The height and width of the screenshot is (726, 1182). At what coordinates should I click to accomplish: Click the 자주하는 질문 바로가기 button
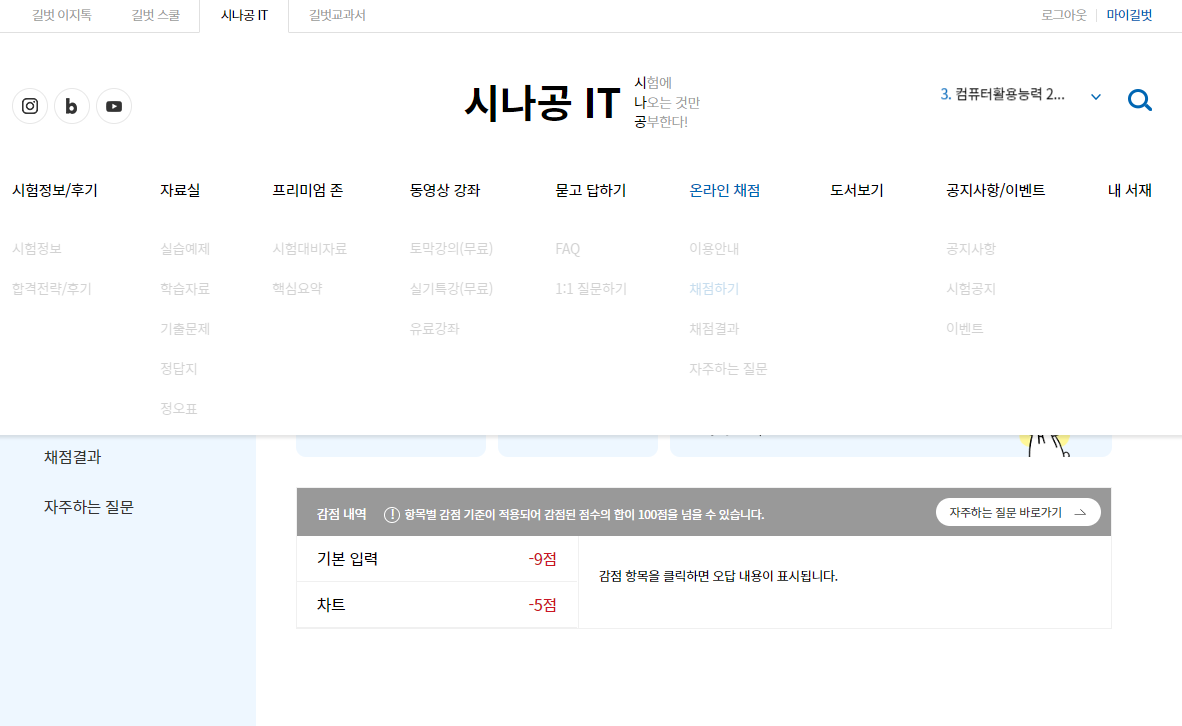[x=1018, y=513]
